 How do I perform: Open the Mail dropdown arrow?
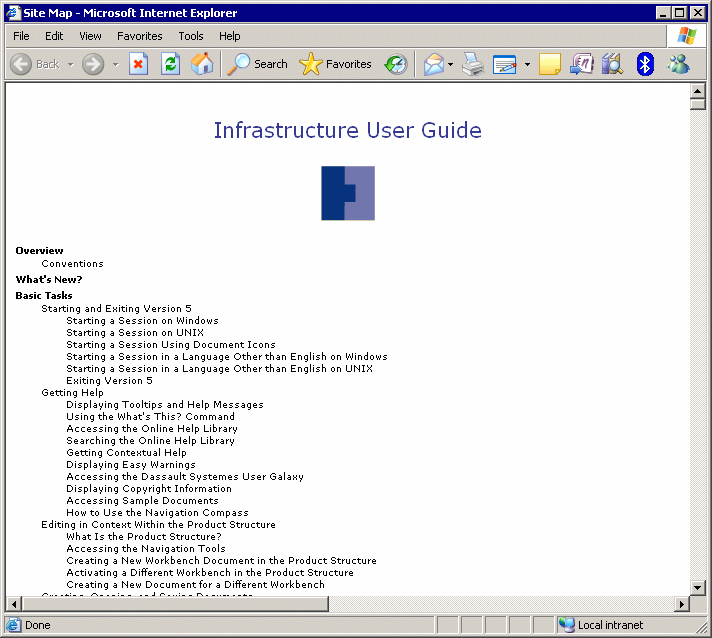coord(451,64)
